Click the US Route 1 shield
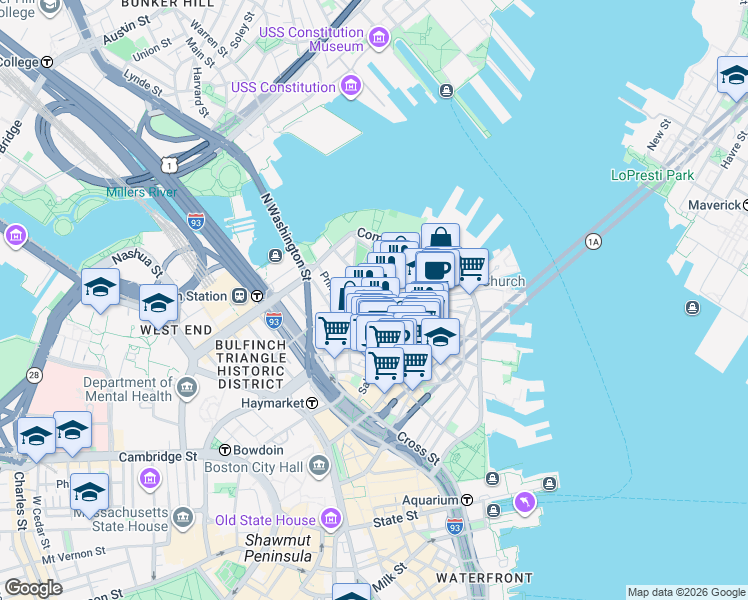The image size is (748, 600). [x=169, y=166]
